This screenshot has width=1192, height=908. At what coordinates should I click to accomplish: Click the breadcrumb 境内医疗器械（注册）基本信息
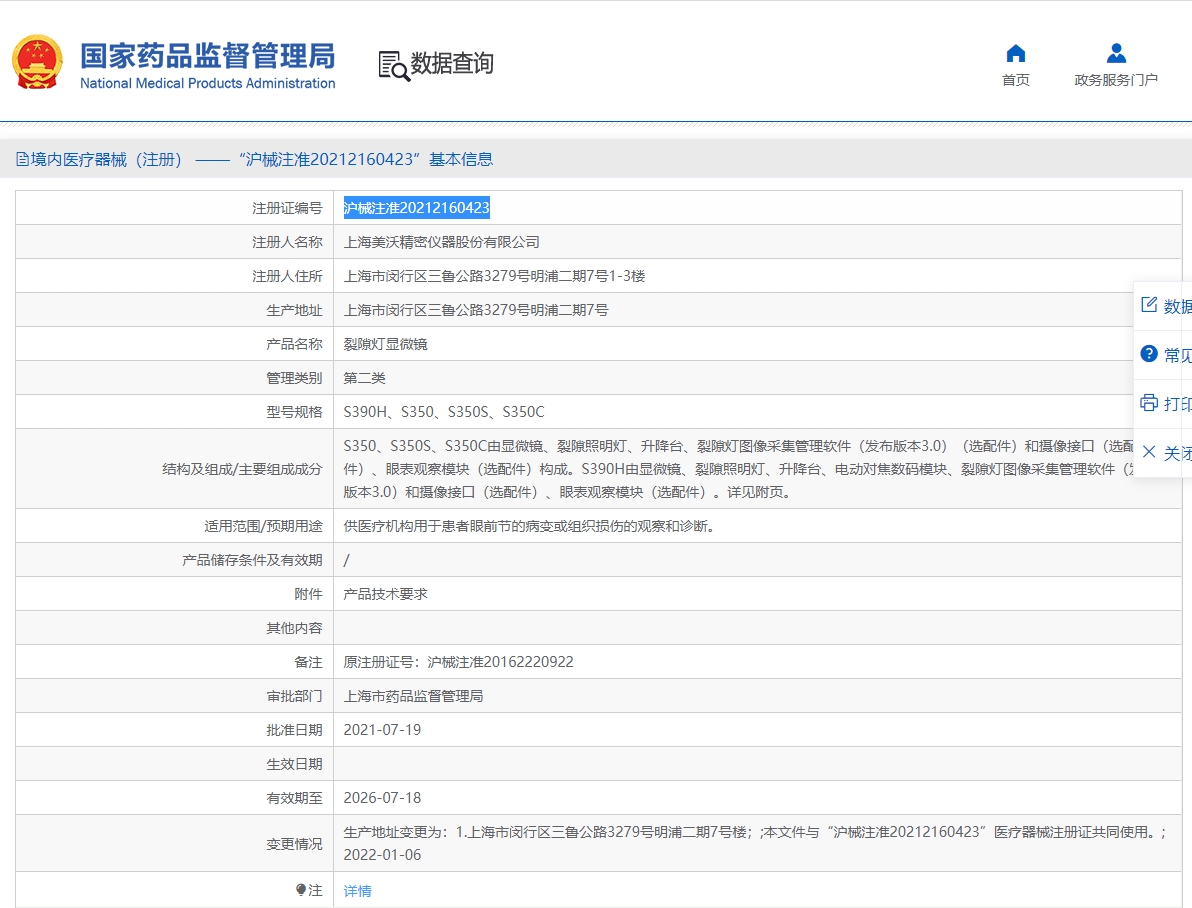[254, 159]
